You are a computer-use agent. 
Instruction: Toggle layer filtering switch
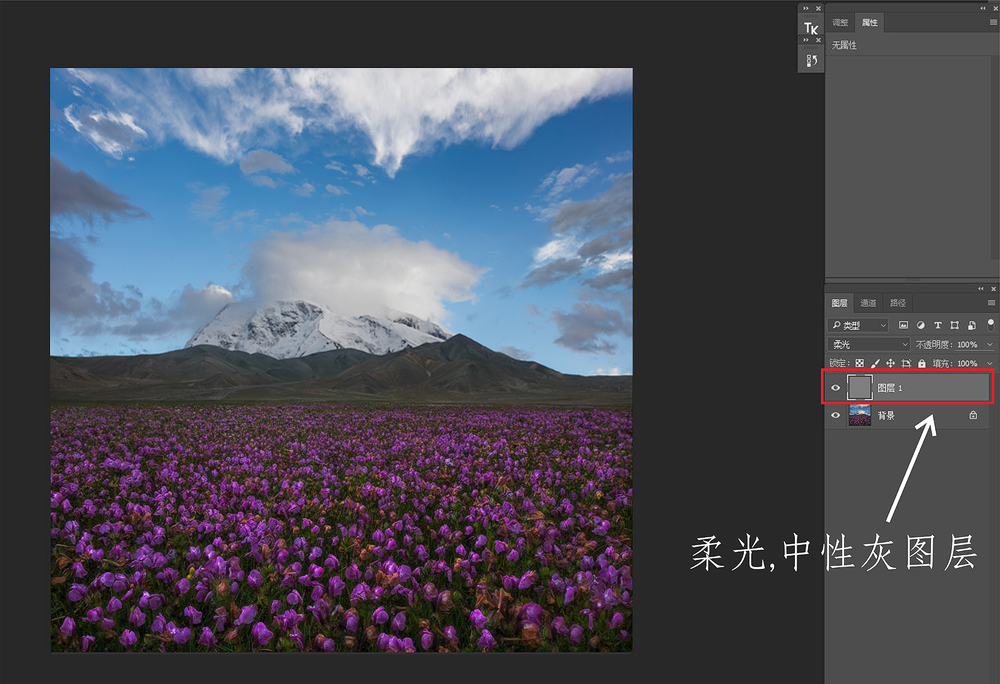[990, 324]
